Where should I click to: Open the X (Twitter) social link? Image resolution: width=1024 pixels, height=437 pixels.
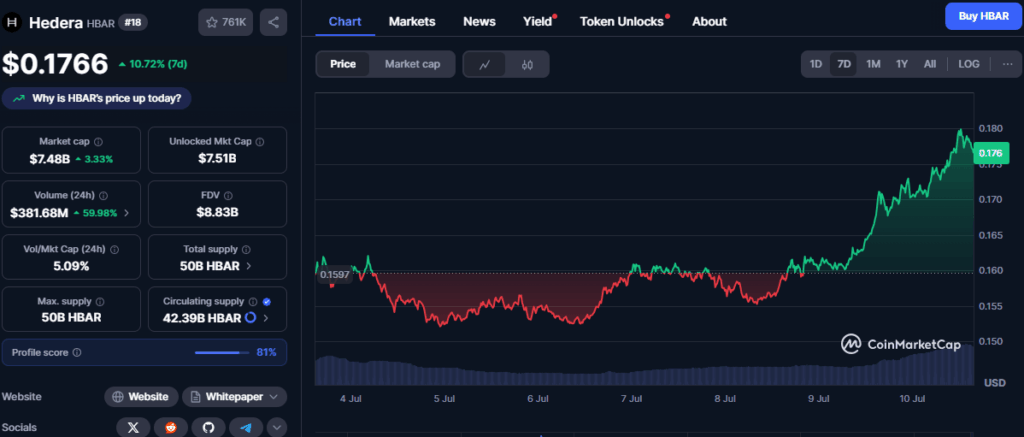(133, 428)
